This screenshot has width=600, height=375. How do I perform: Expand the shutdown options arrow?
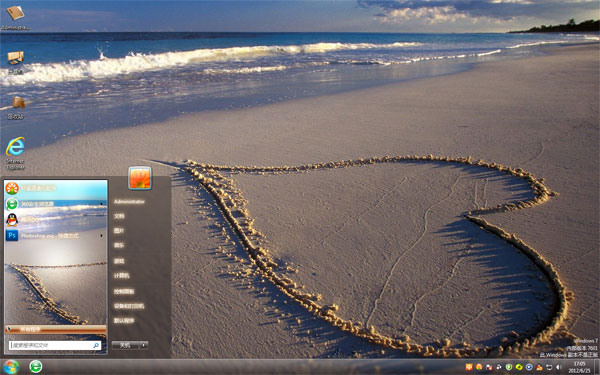pos(144,345)
